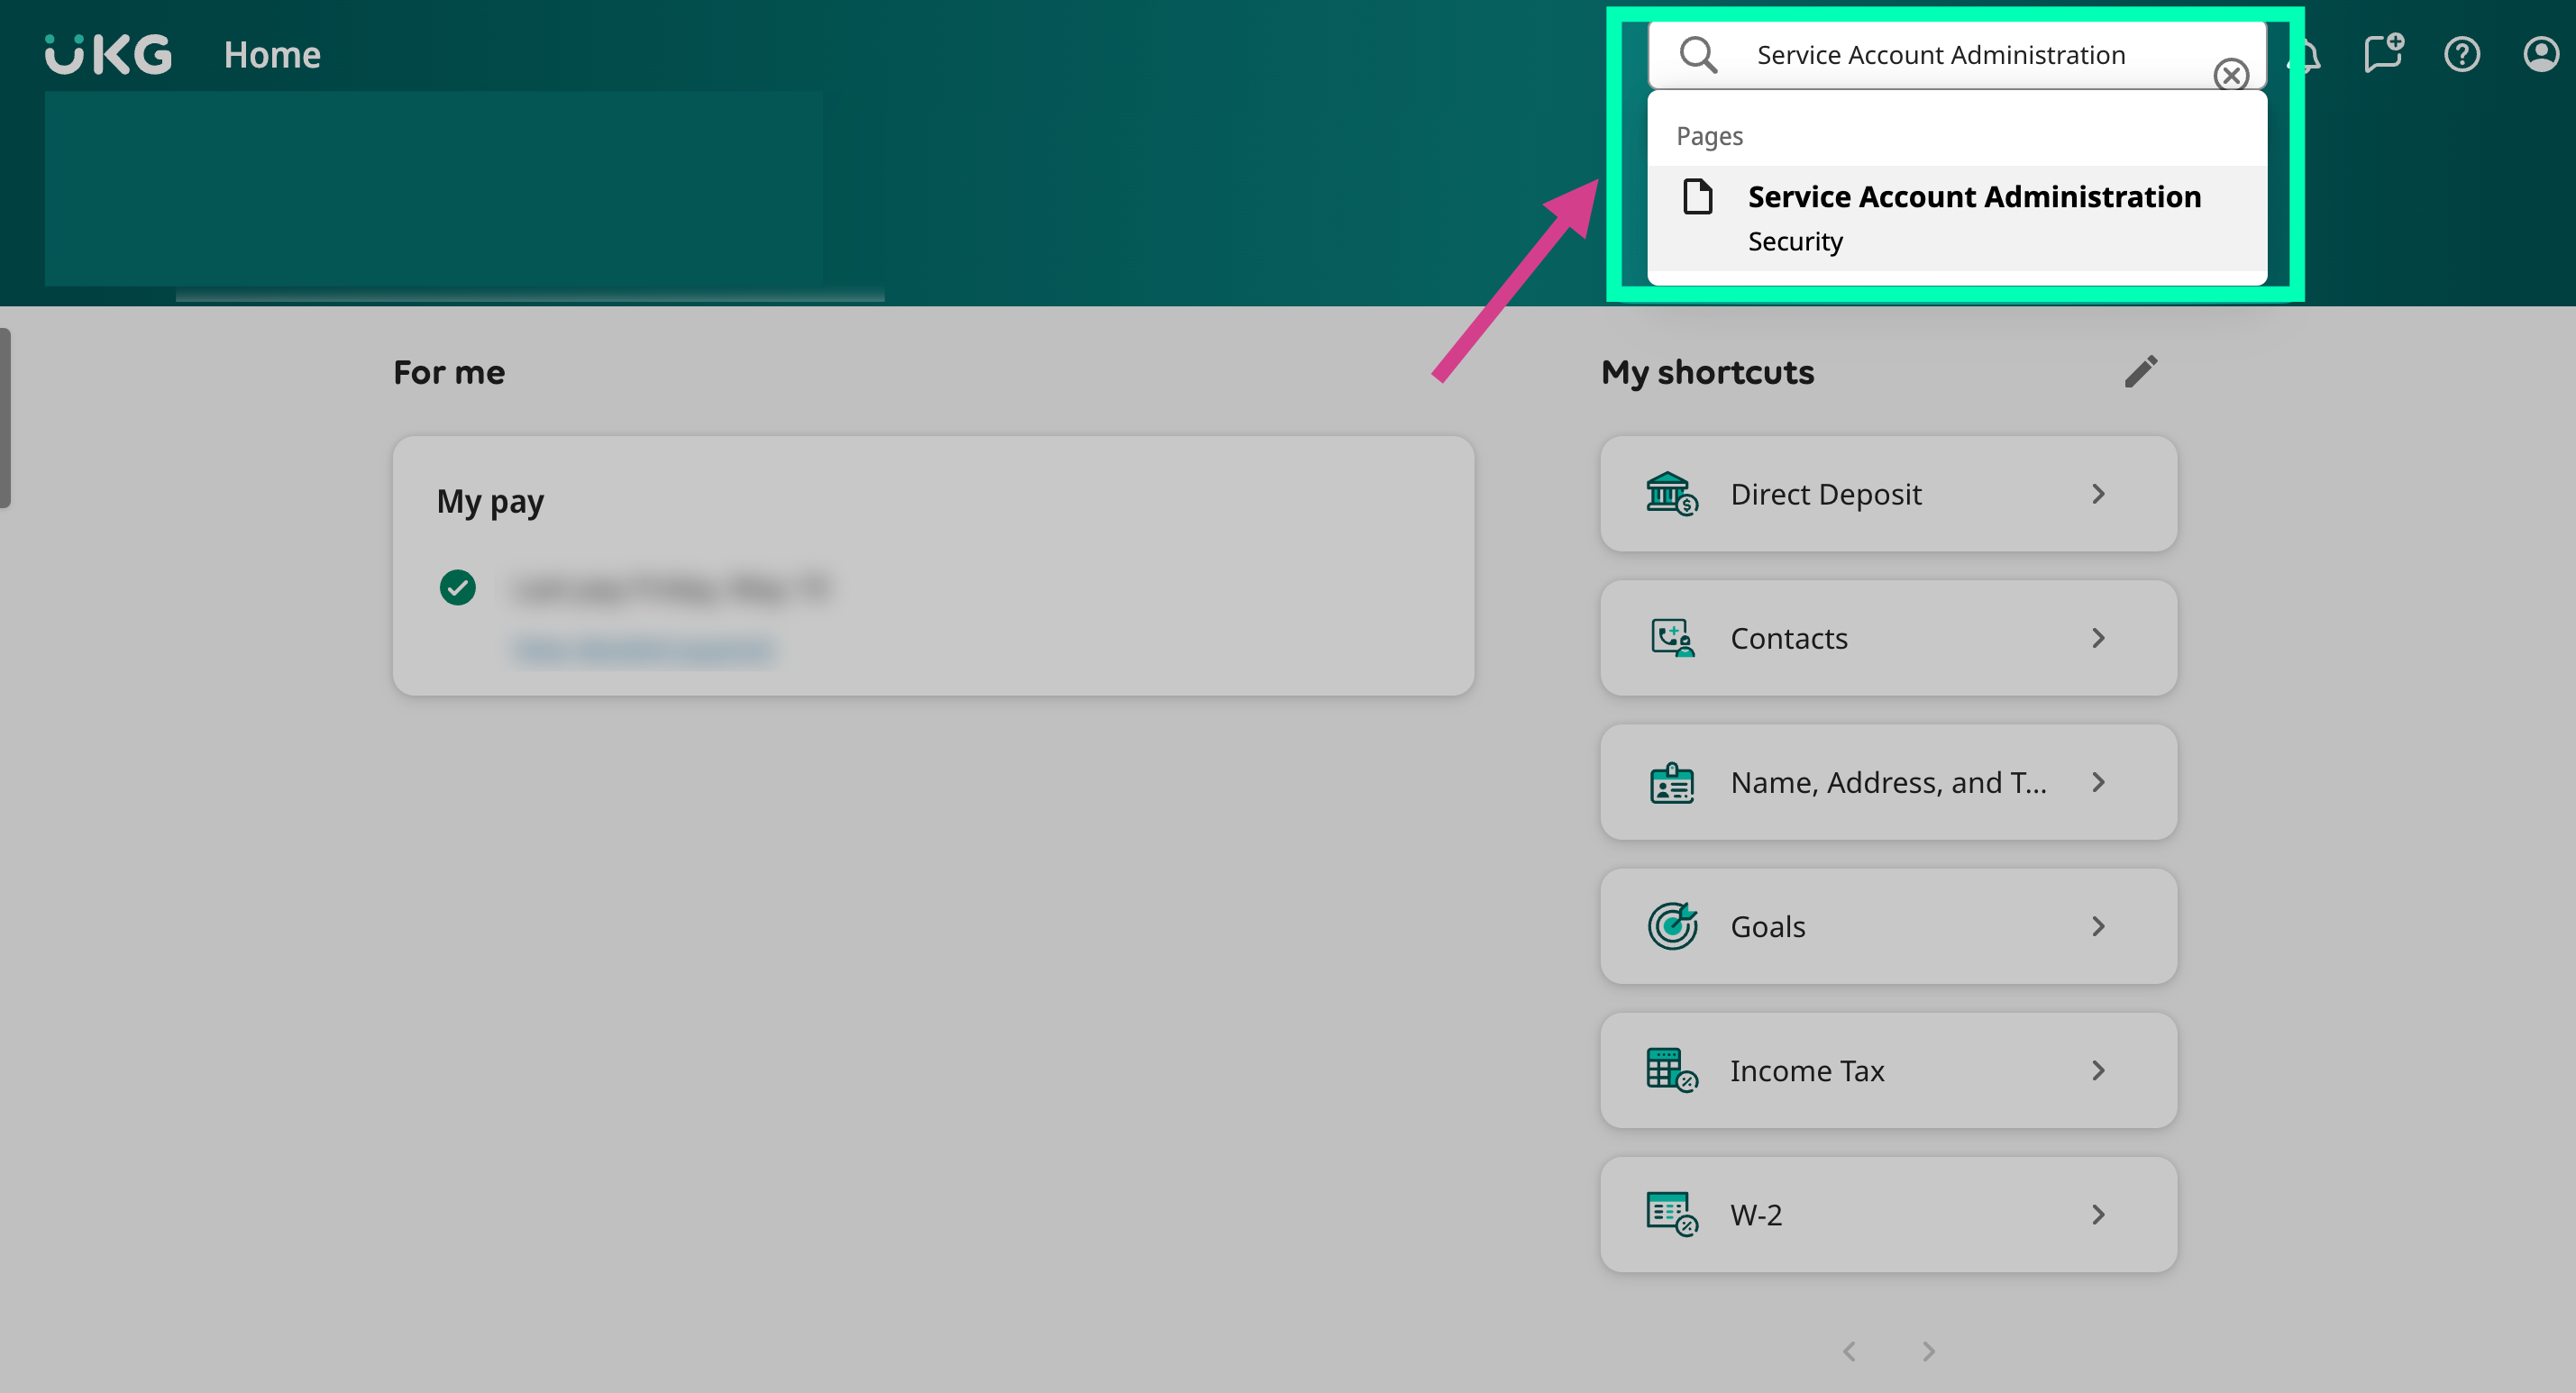
Task: Edit My shortcuts with pencil icon
Action: 2140,372
